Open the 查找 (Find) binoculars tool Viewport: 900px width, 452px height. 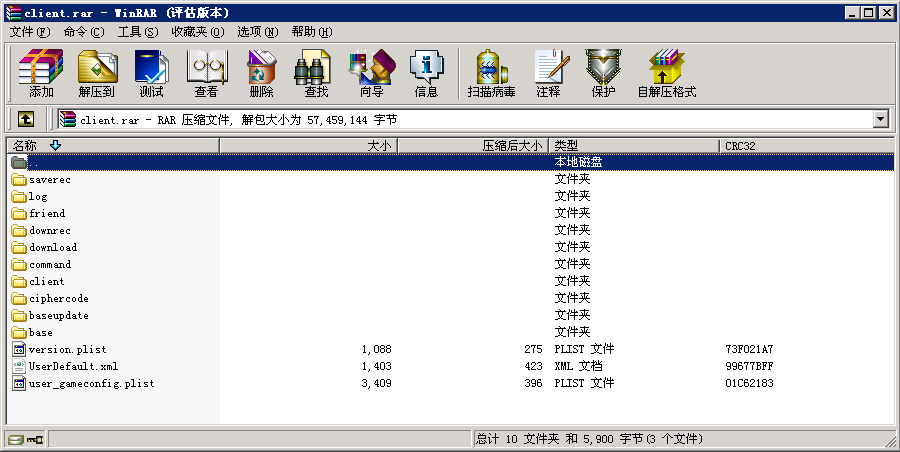tap(316, 73)
